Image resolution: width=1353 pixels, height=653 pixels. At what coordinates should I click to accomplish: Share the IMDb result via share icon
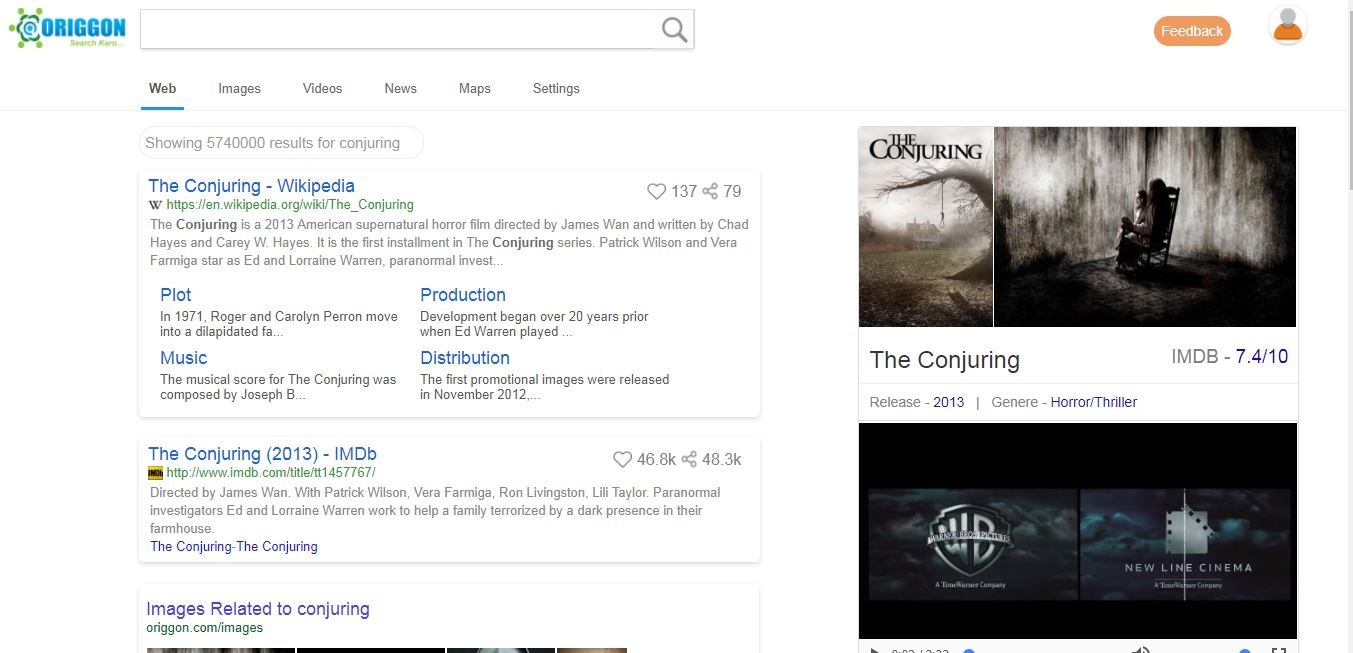coord(689,460)
